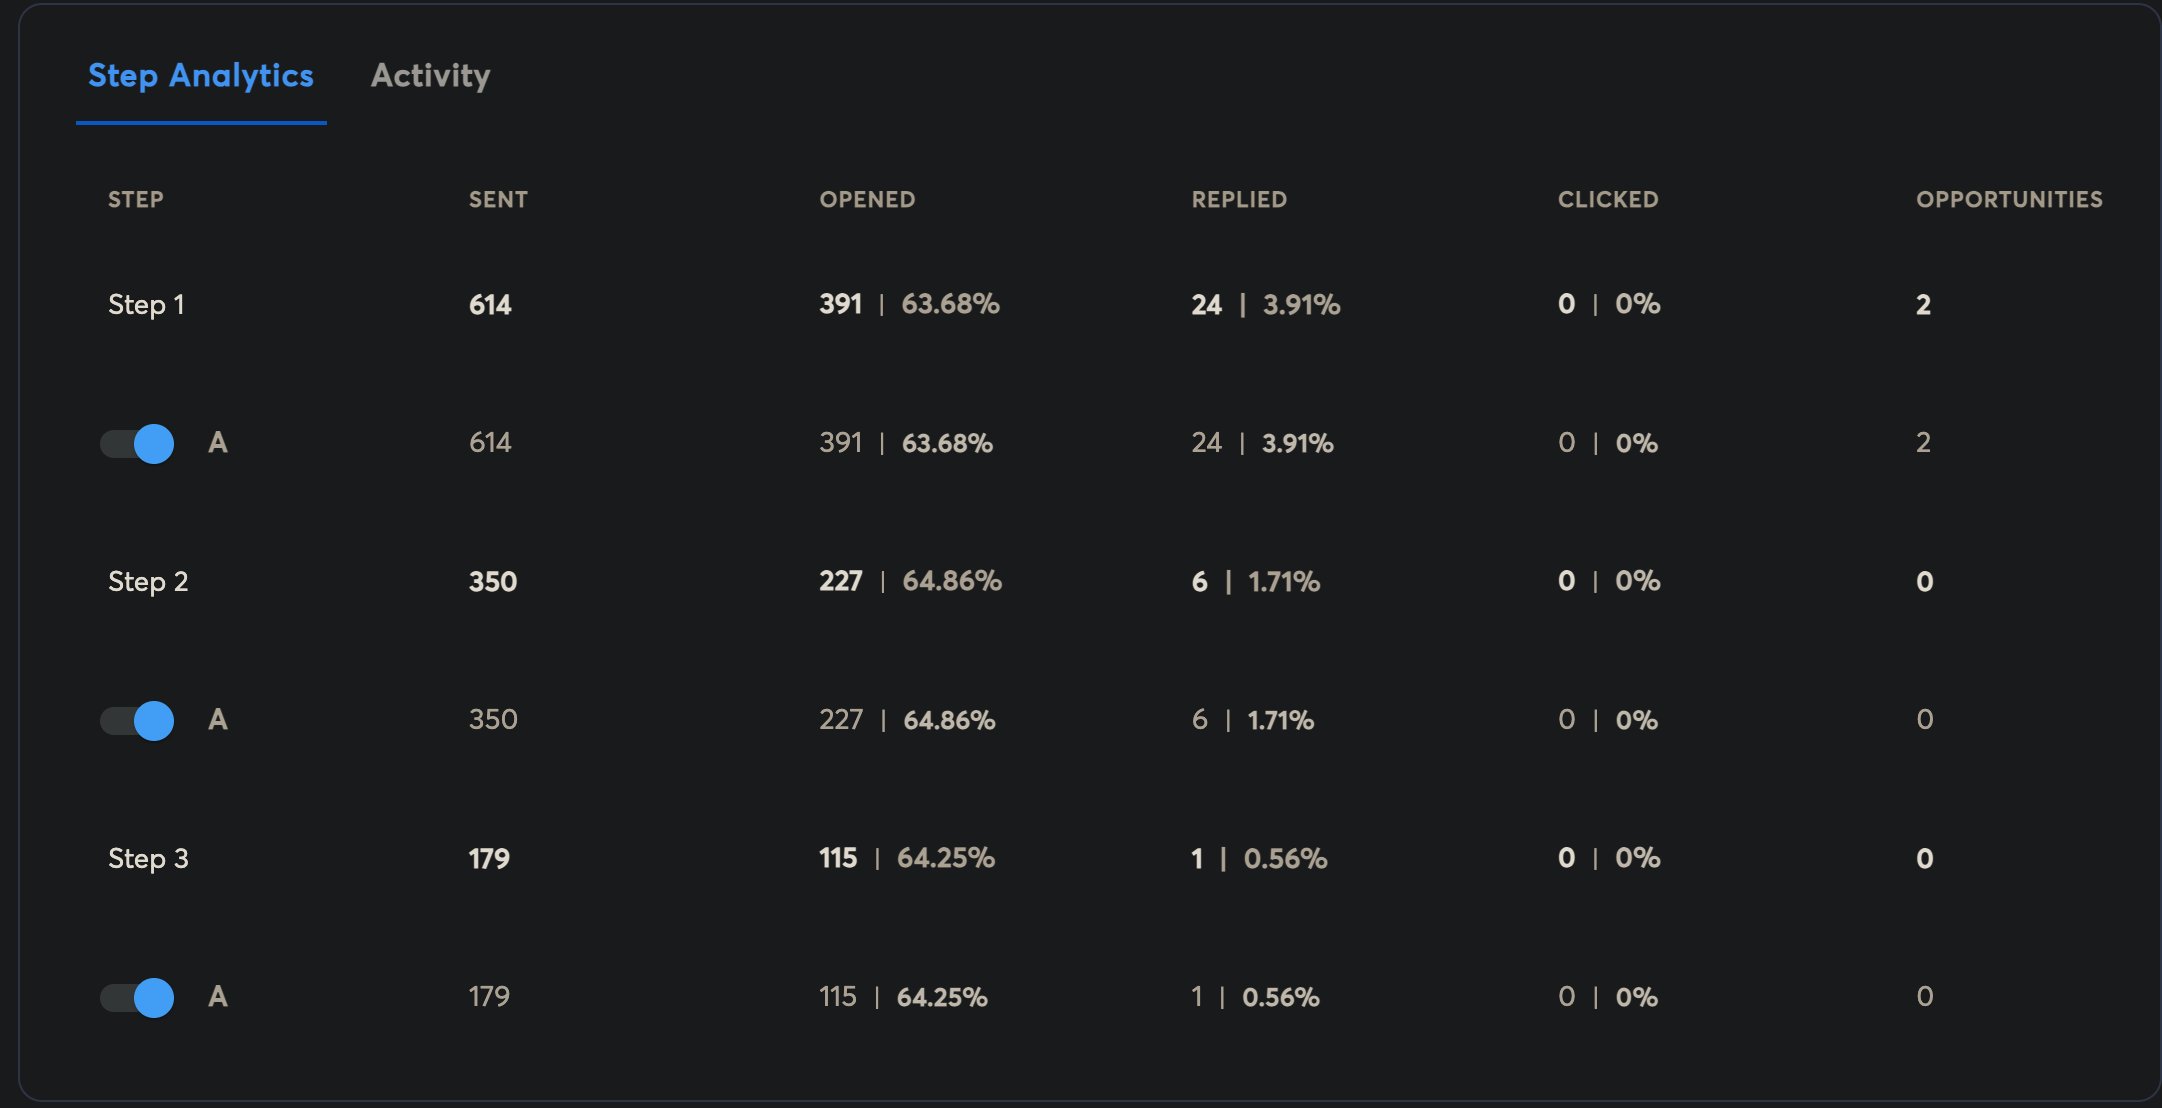Screen dimensions: 2162x1108
Task: Turn off Step 3 variant A toggle
Action: coord(138,997)
